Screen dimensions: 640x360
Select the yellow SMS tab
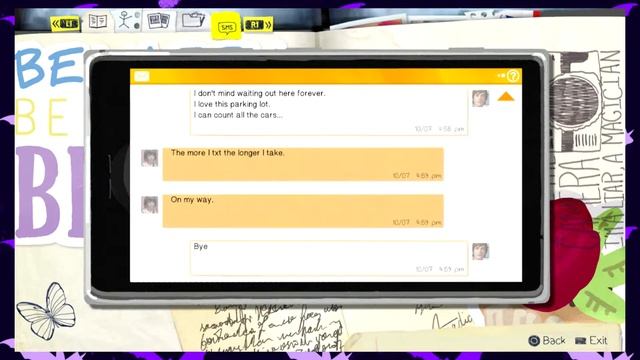click(226, 26)
